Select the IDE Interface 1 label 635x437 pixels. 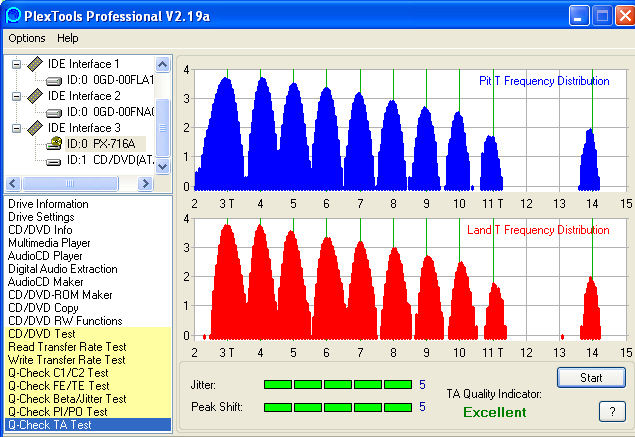click(x=83, y=64)
